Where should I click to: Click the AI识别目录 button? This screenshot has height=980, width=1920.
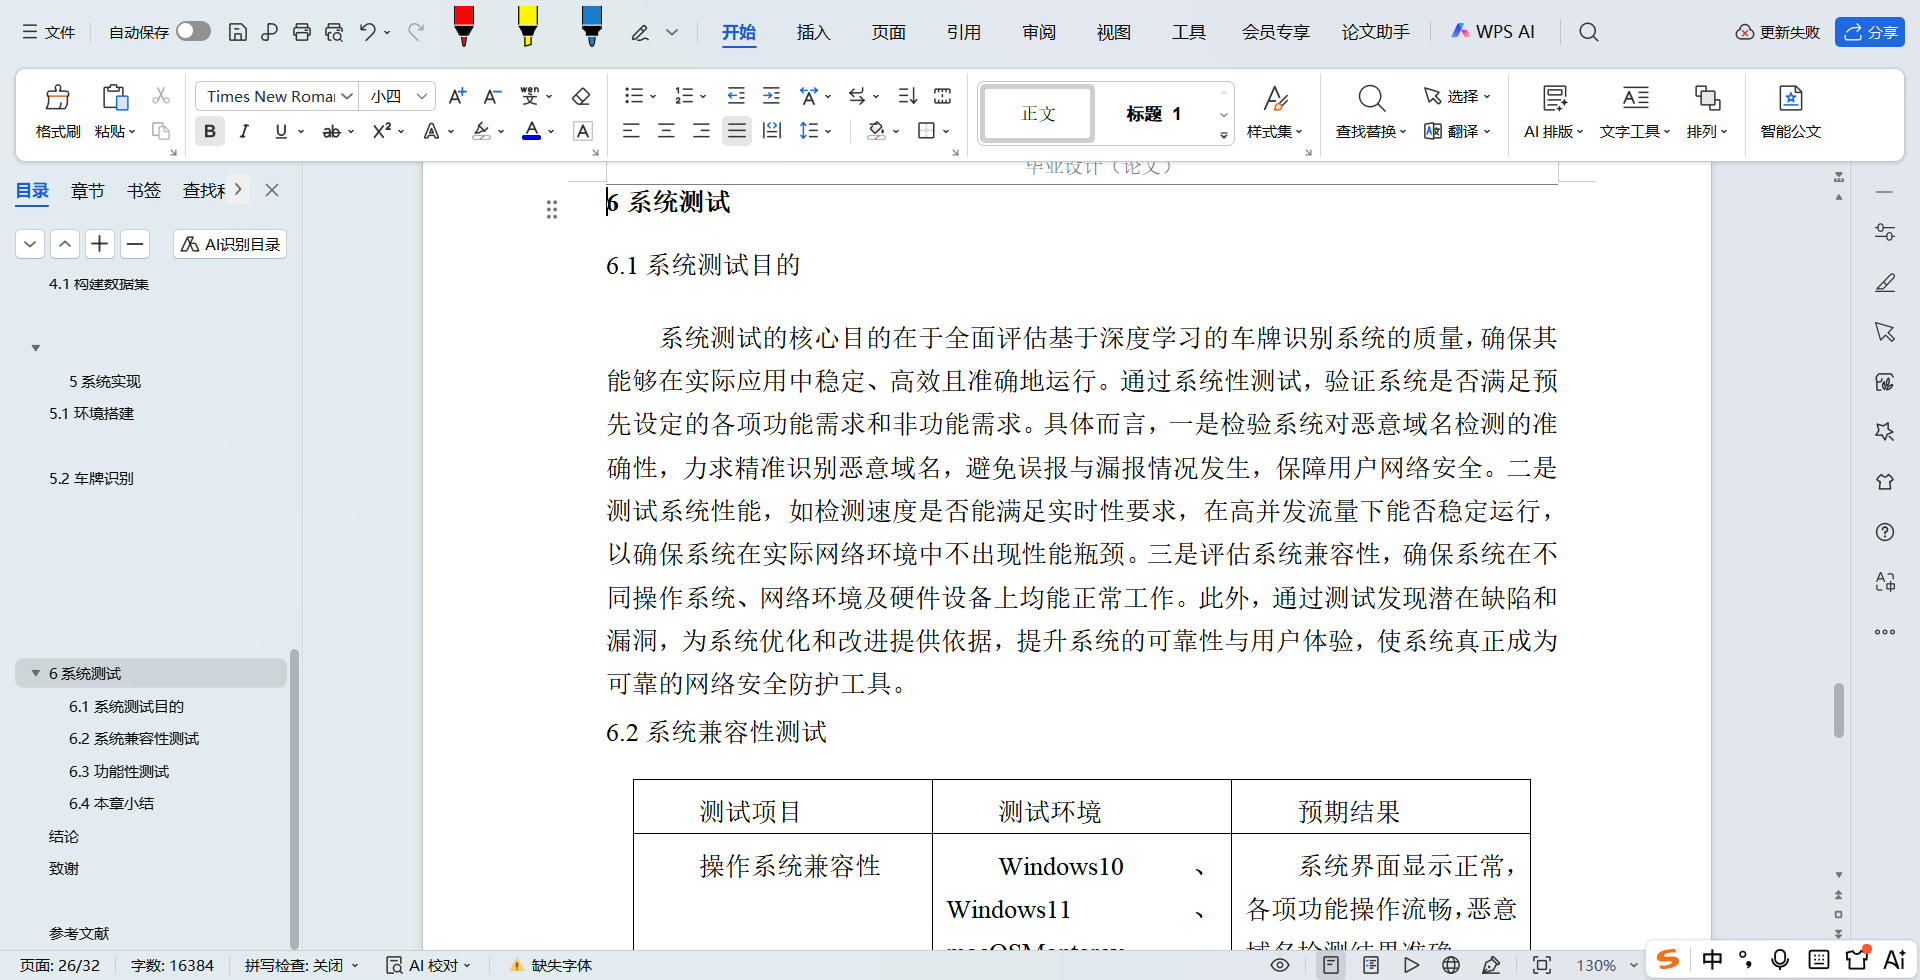point(230,244)
